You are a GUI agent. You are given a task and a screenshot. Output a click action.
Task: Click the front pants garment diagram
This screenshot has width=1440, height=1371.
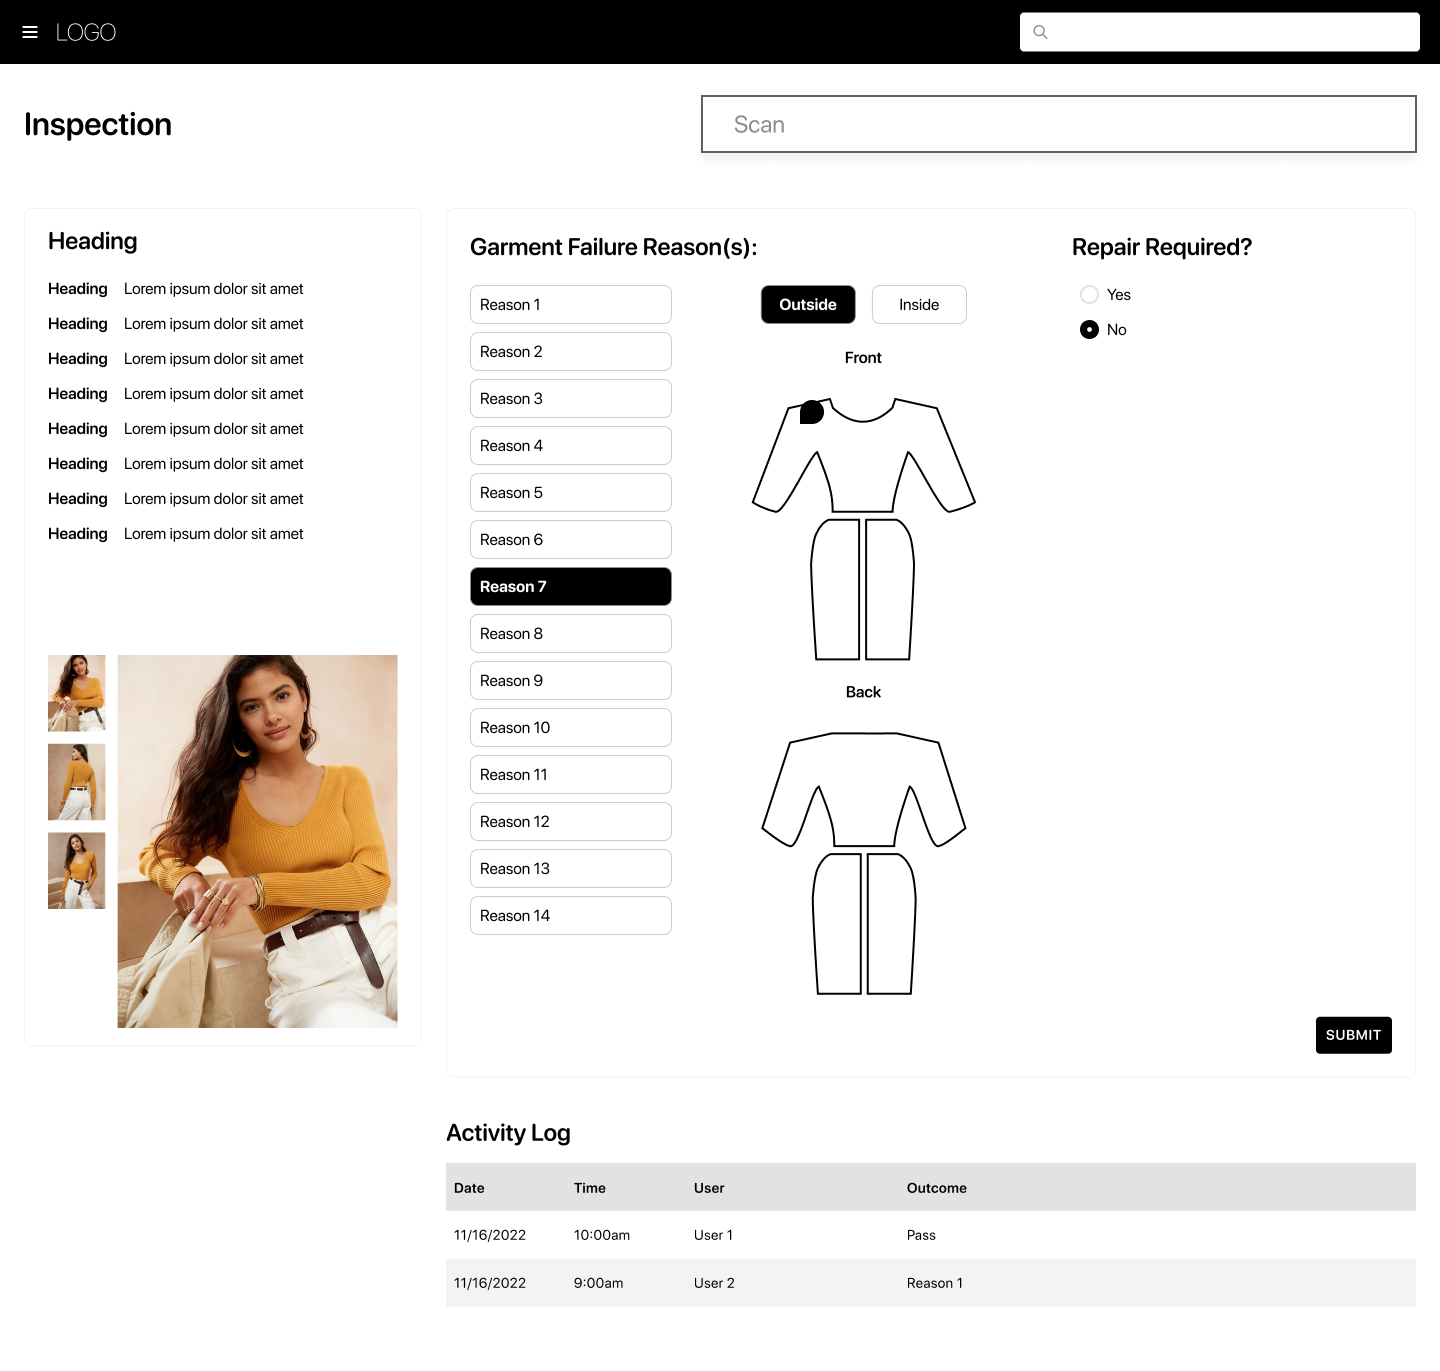point(862,589)
